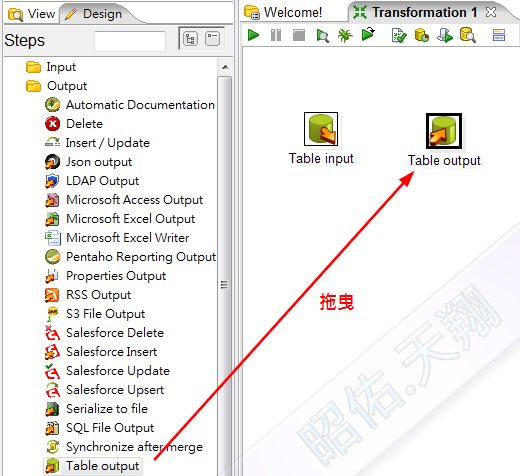Expand all step categories with the tree button
Image resolution: width=520 pixels, height=476 pixels.
click(190, 38)
